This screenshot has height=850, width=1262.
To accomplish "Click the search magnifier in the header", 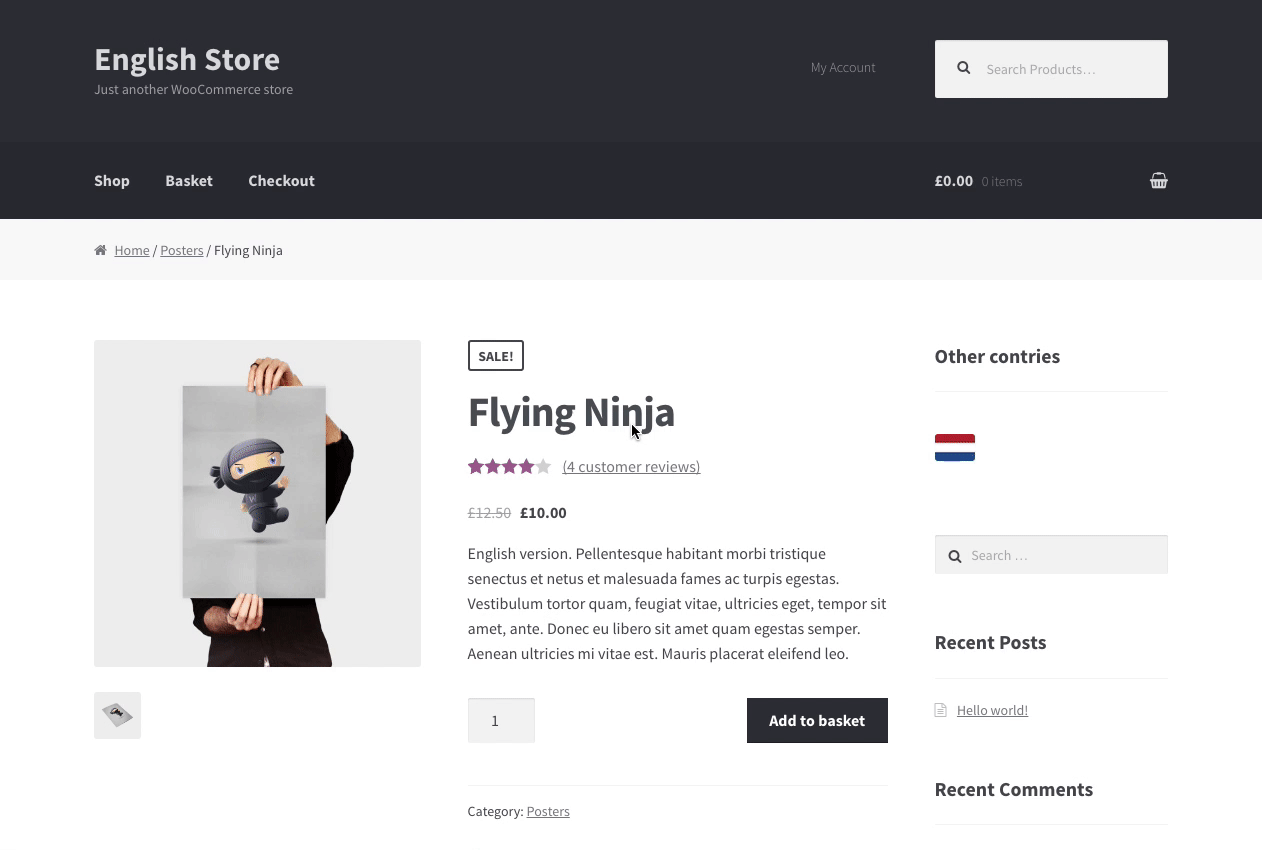I will tap(963, 67).
